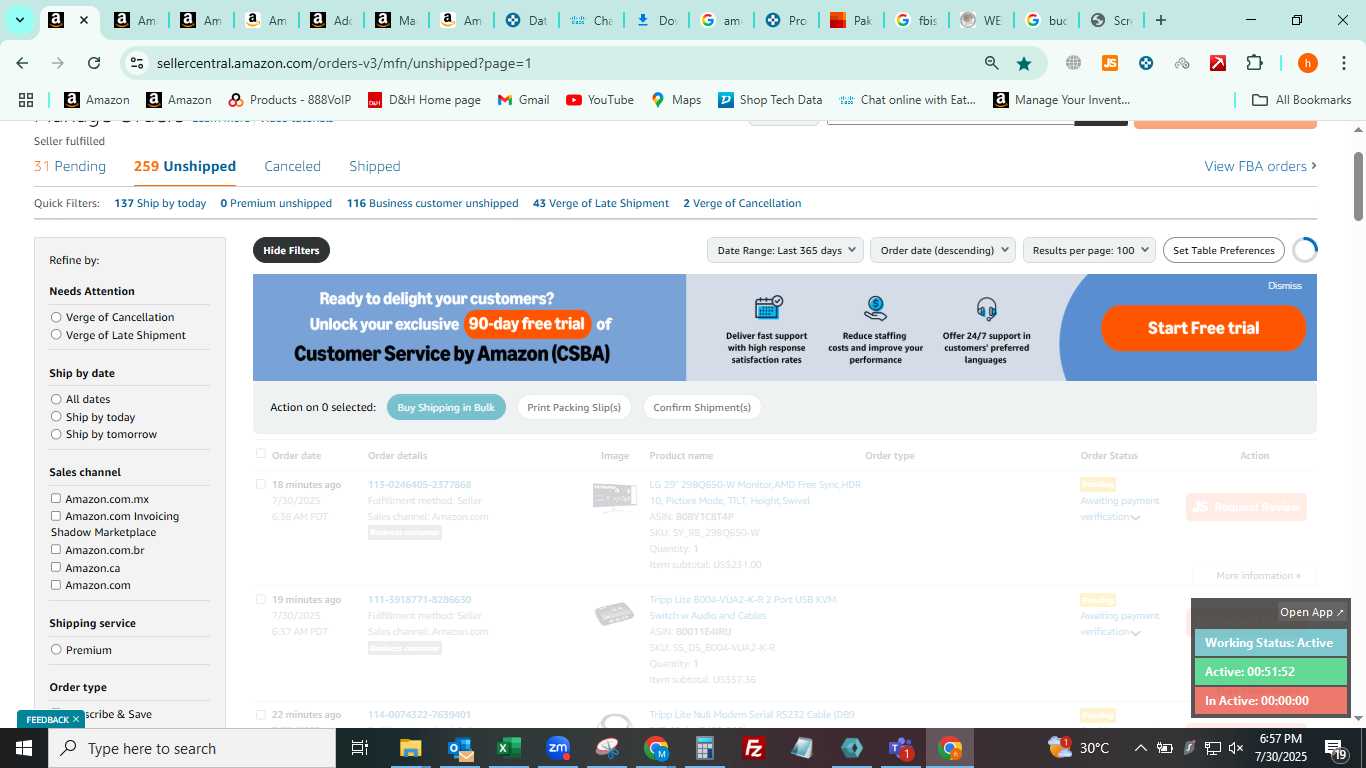The width and height of the screenshot is (1366, 768).
Task: Open the D&H Home page bookmark
Action: (424, 100)
